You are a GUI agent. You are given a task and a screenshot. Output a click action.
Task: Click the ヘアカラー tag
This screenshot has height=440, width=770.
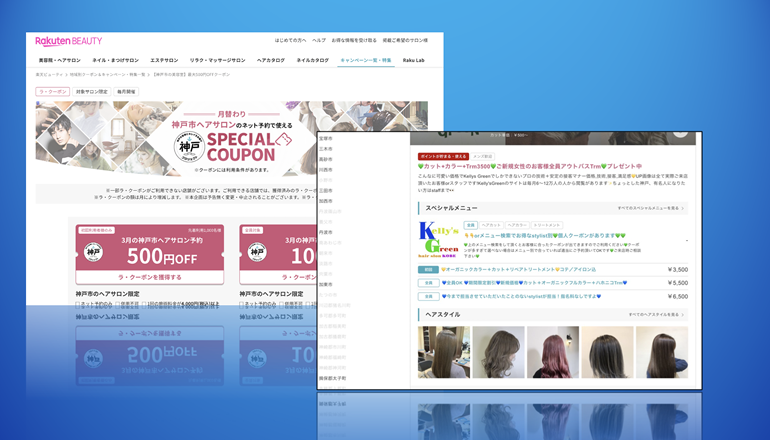pos(517,225)
